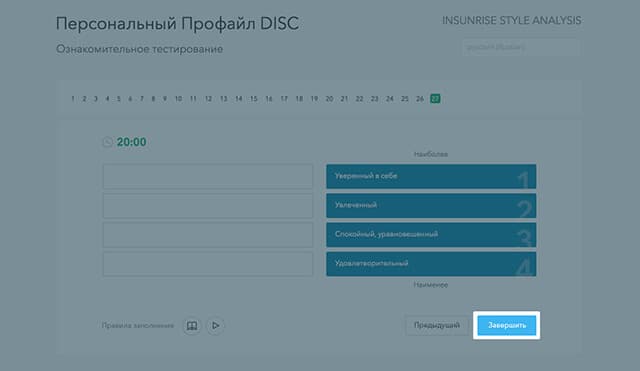The height and width of the screenshot is (371, 640).
Task: Click the third empty answer slot
Action: pos(208,235)
